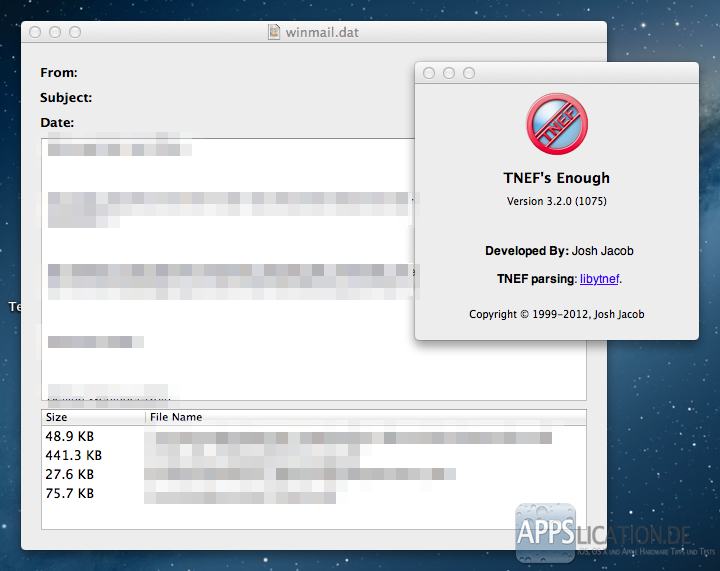
Task: Close the About TNEF's Enough window
Action: [x=429, y=73]
